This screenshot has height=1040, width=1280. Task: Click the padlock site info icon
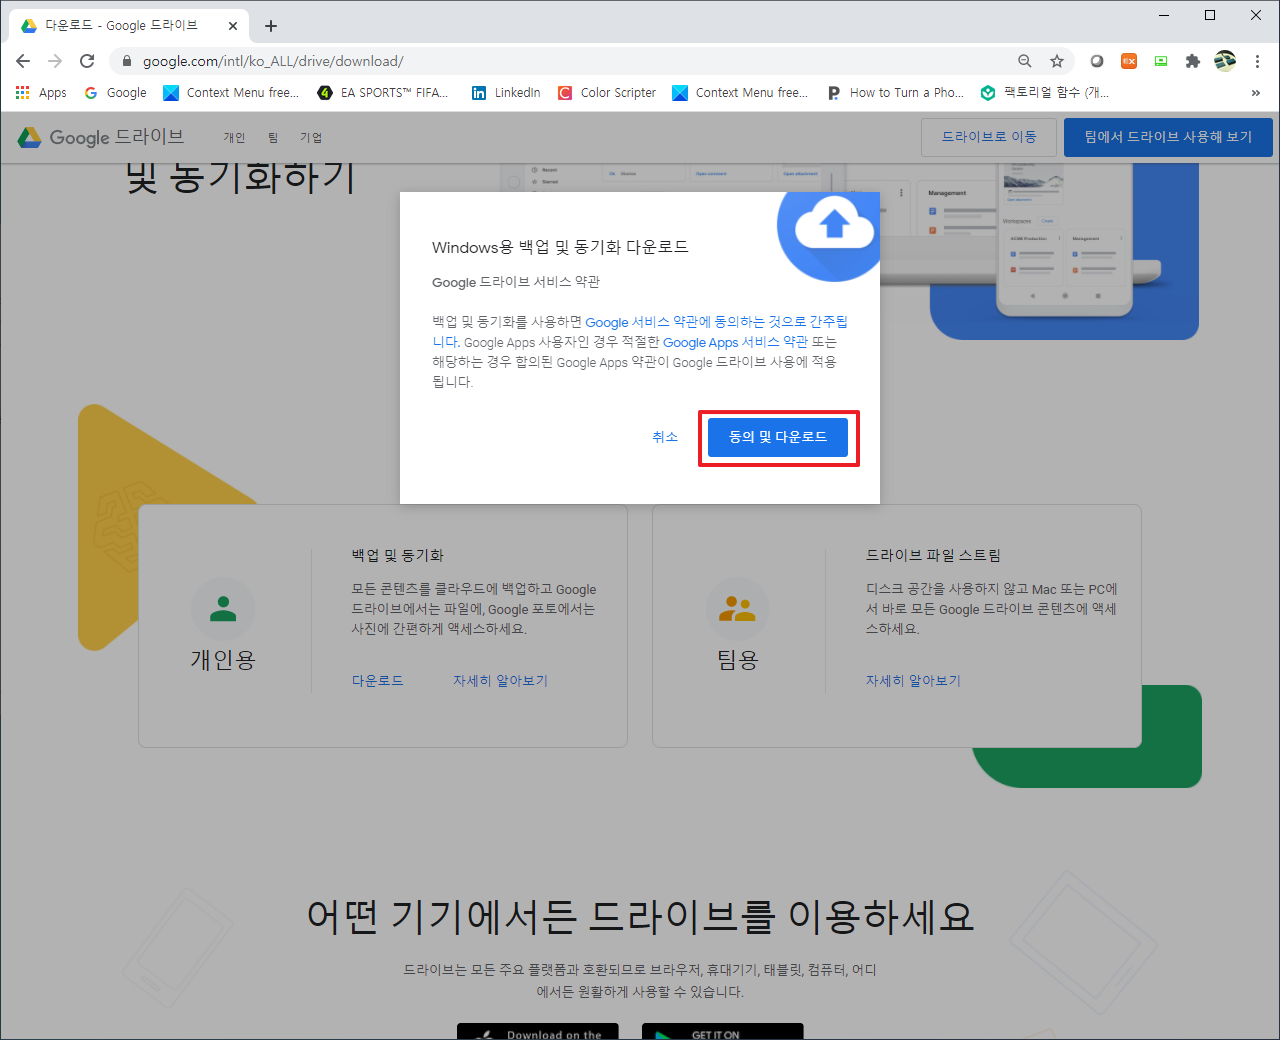(x=126, y=61)
